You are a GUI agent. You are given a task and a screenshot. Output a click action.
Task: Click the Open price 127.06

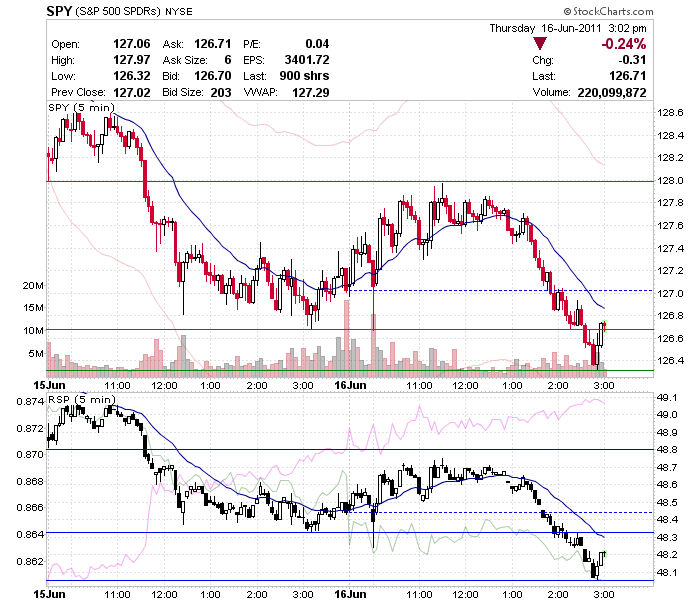coord(132,44)
